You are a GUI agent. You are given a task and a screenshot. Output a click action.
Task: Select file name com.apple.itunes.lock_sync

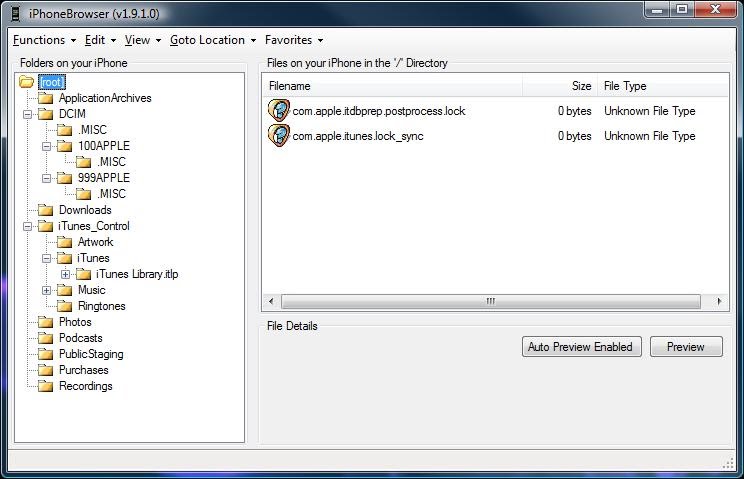click(358, 136)
